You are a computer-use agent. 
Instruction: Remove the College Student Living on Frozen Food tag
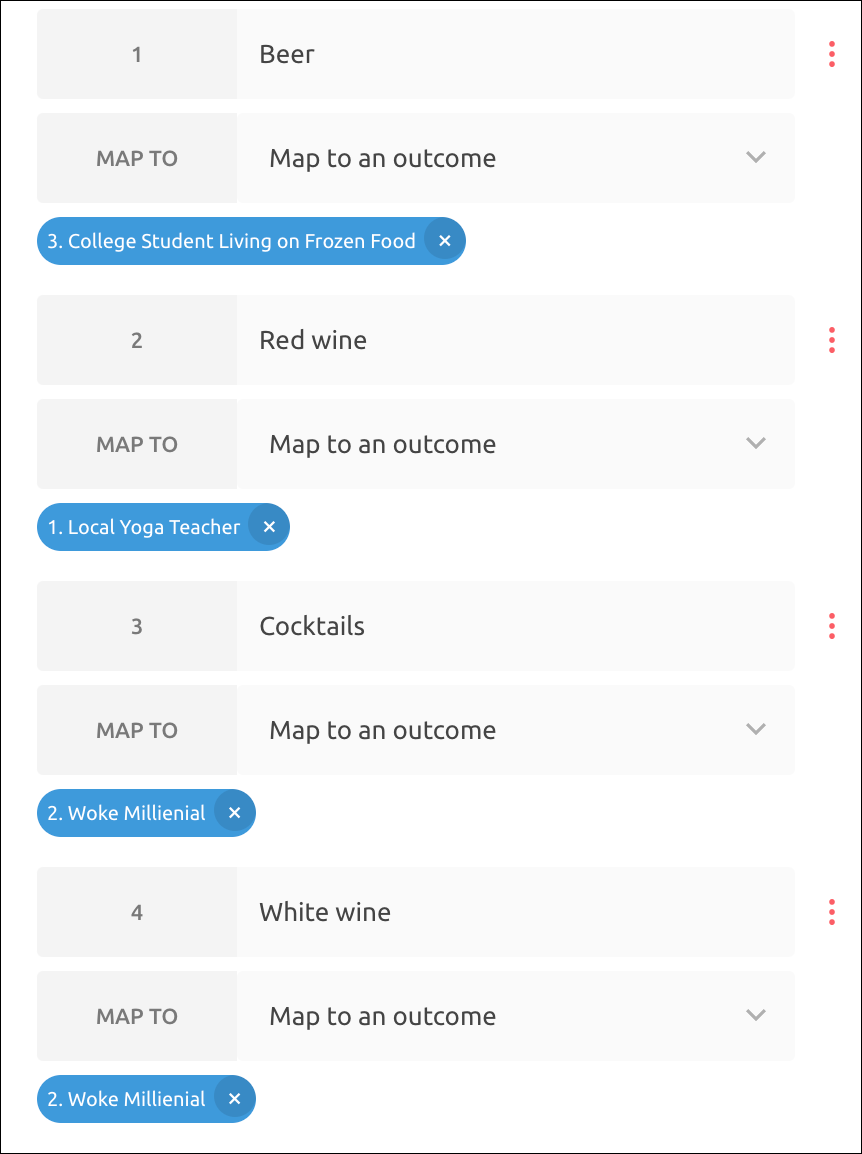click(444, 240)
